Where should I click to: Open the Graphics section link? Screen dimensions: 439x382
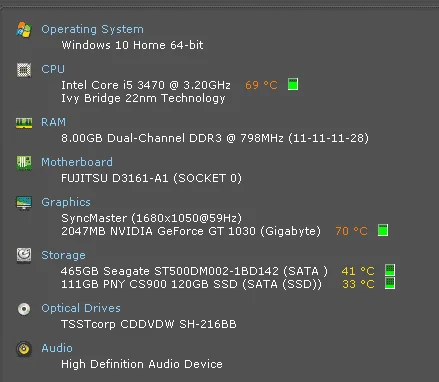coord(66,202)
